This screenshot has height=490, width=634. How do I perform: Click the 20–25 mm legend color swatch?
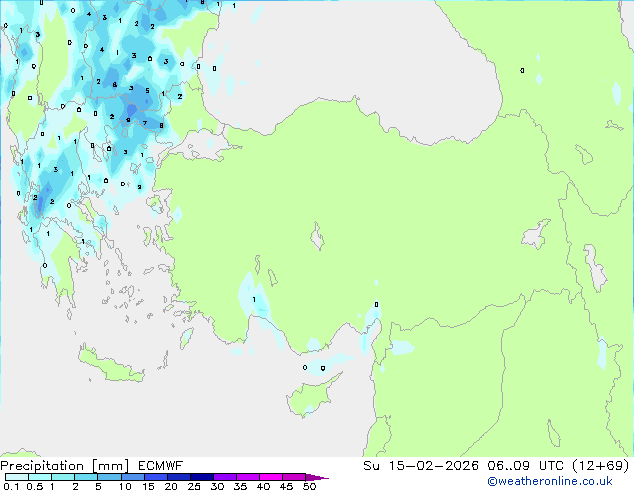click(178, 477)
